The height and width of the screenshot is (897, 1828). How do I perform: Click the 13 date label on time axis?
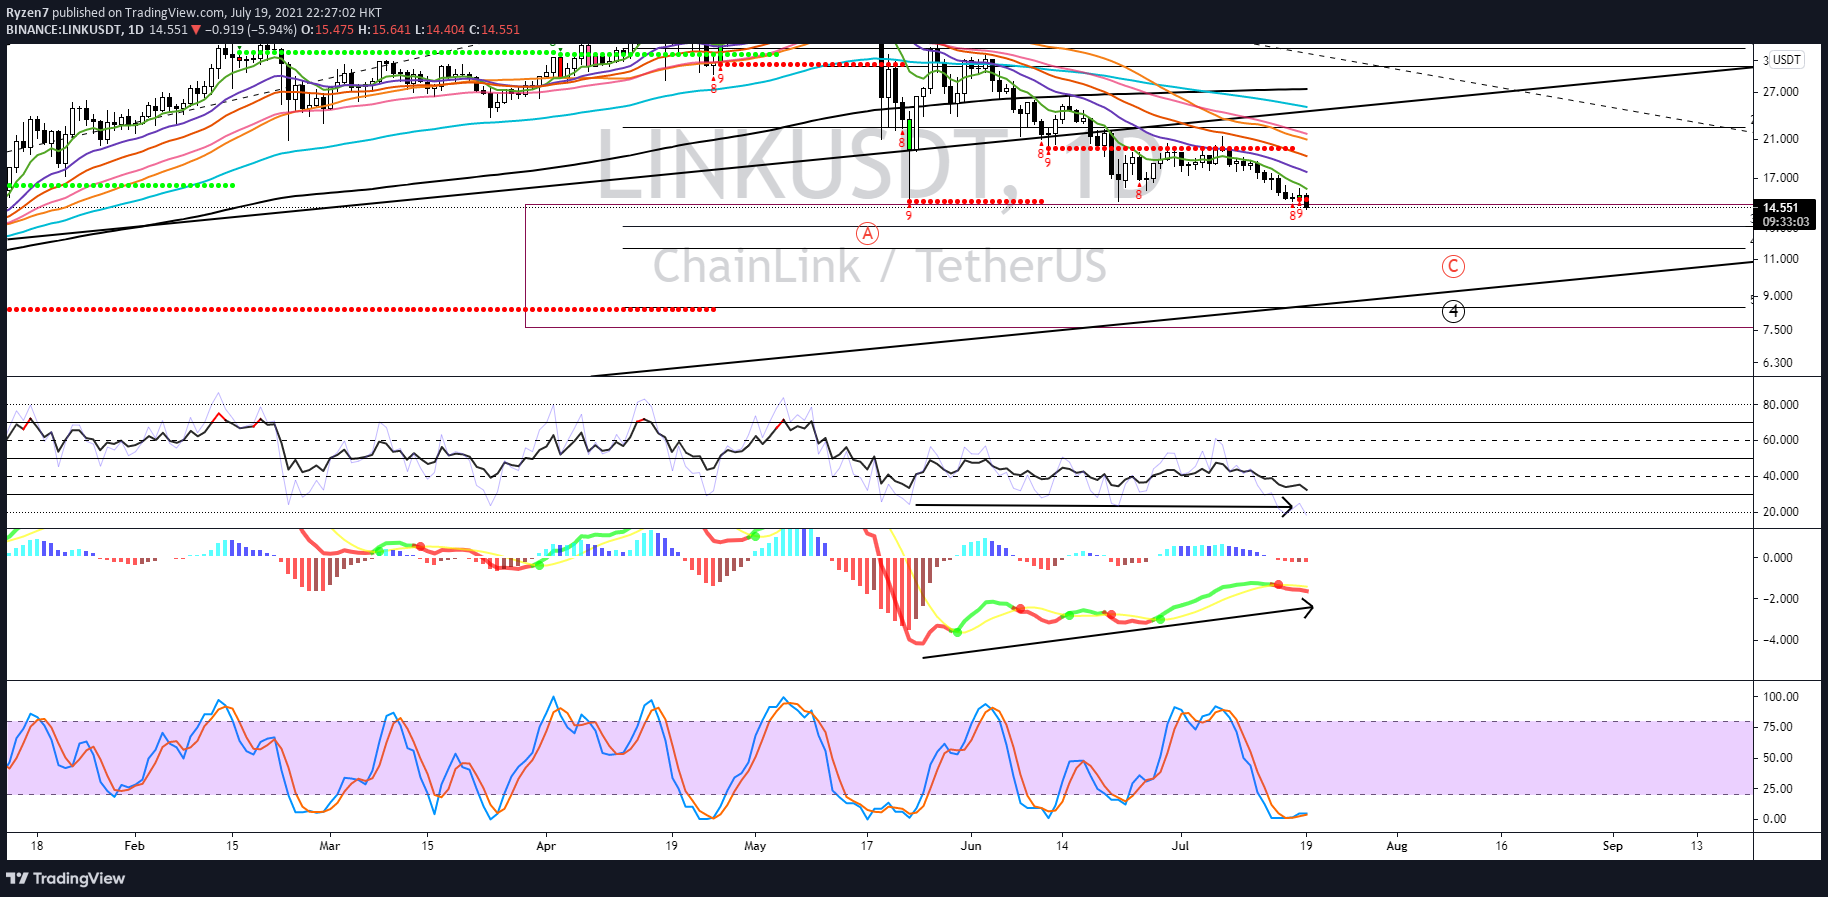point(1697,846)
